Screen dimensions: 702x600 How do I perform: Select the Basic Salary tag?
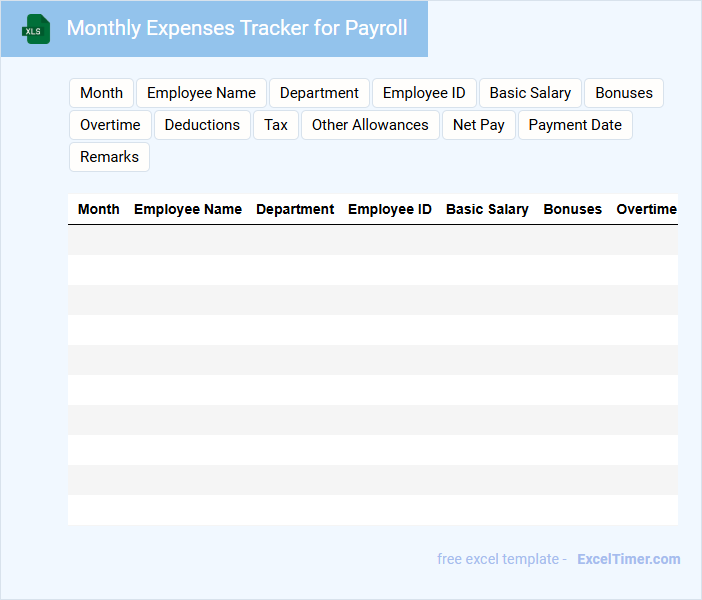(530, 93)
